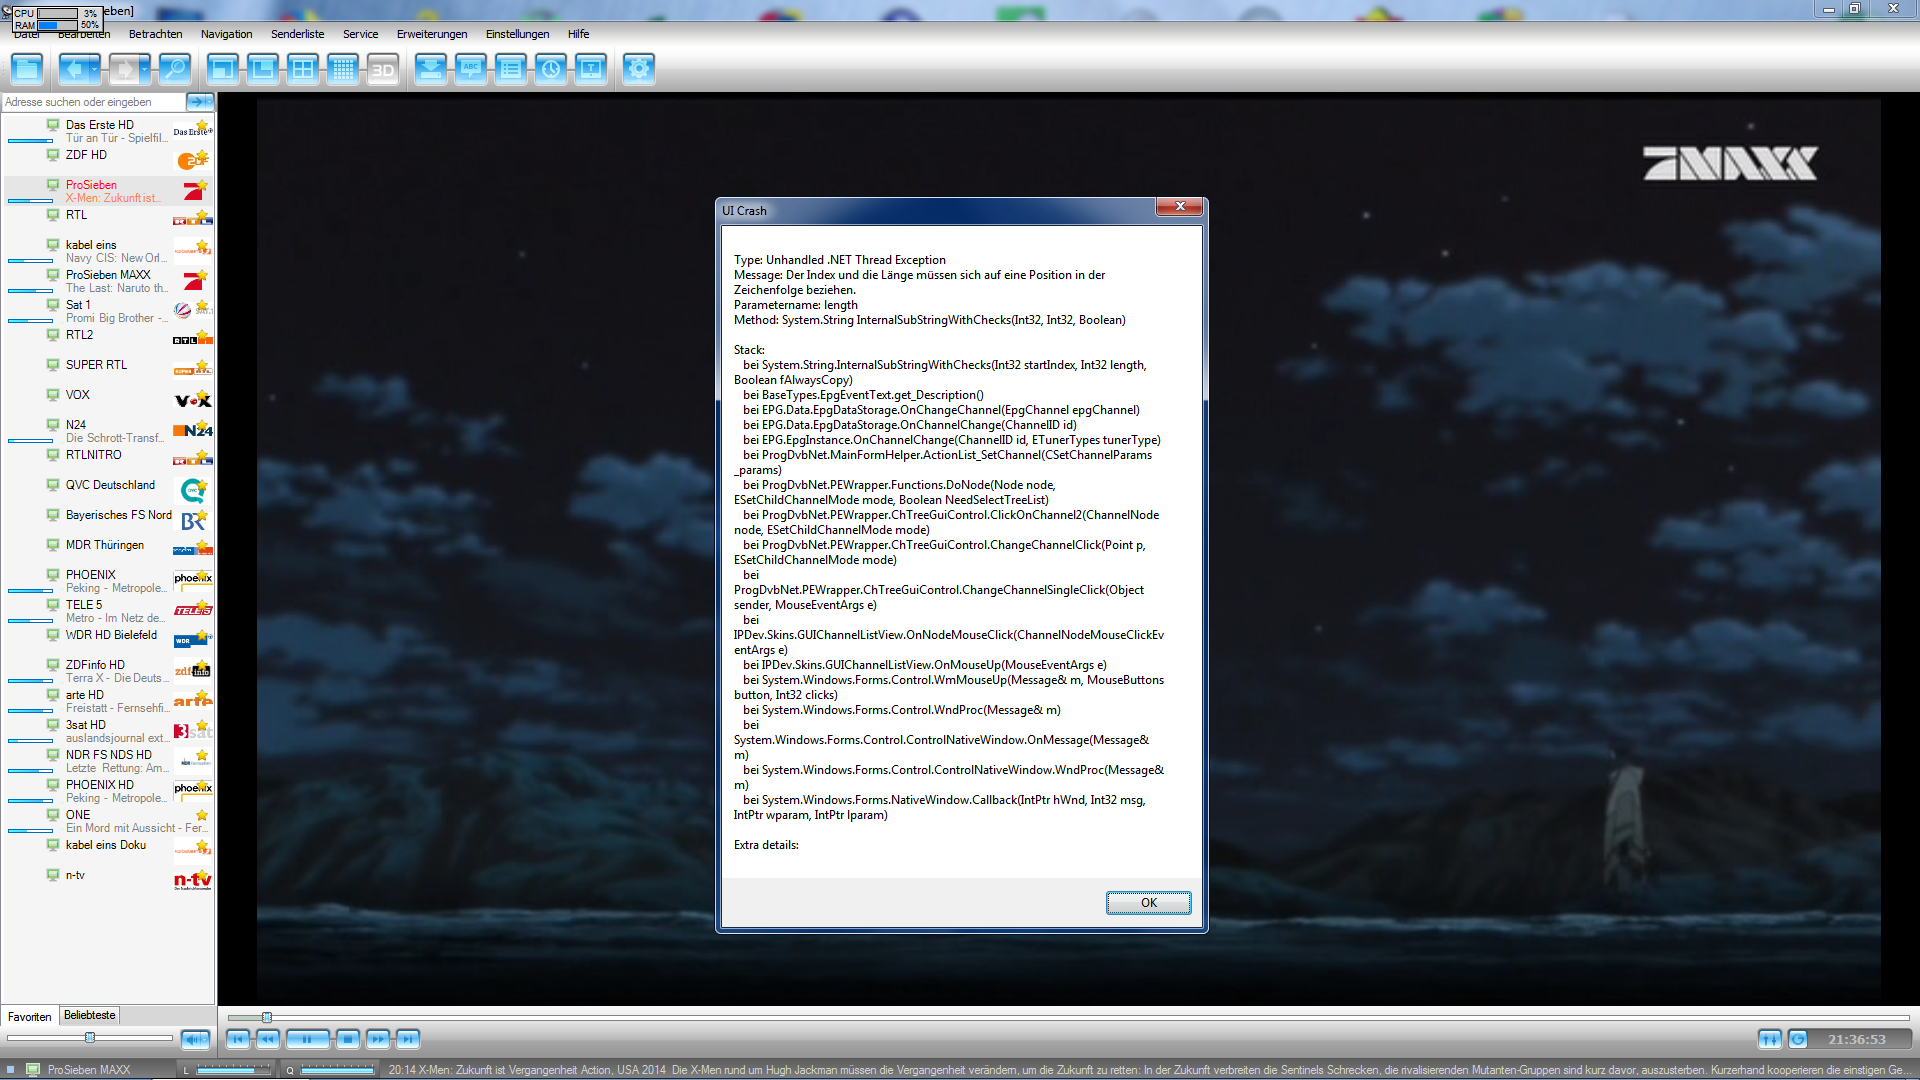Click the ABC subtitles speech-bubble icon

click(470, 69)
